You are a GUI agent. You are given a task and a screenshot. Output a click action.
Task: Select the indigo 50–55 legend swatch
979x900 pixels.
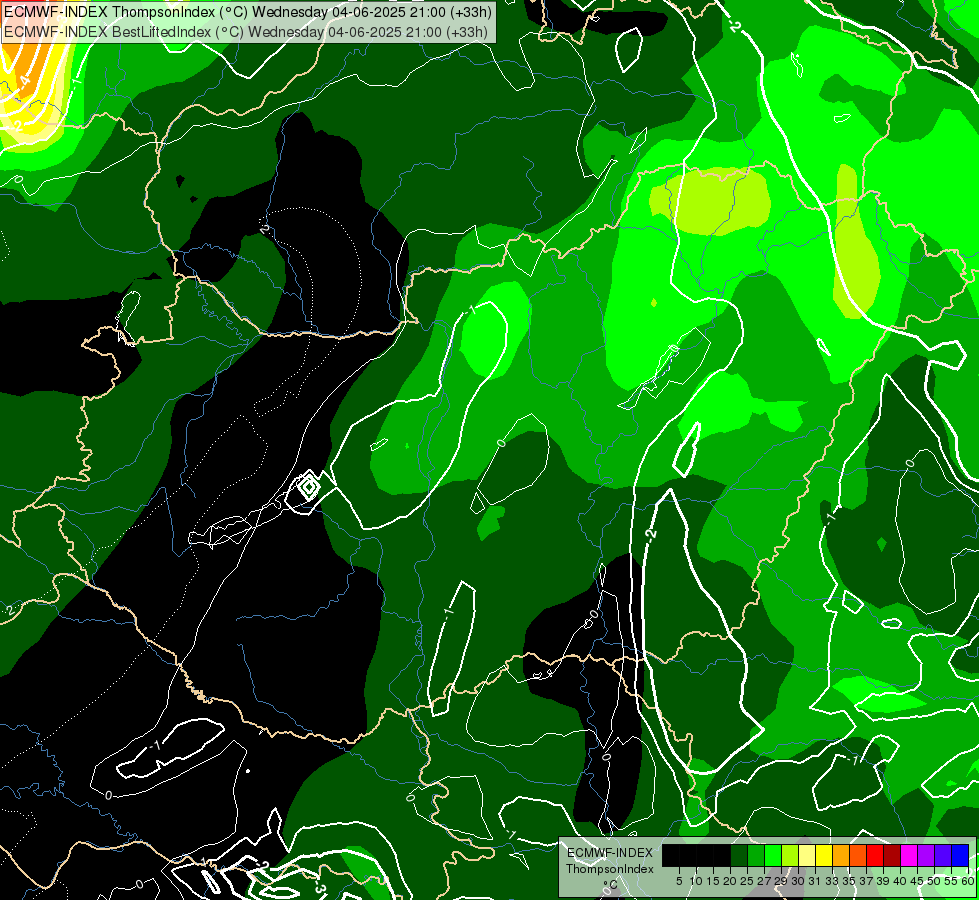(x=943, y=855)
